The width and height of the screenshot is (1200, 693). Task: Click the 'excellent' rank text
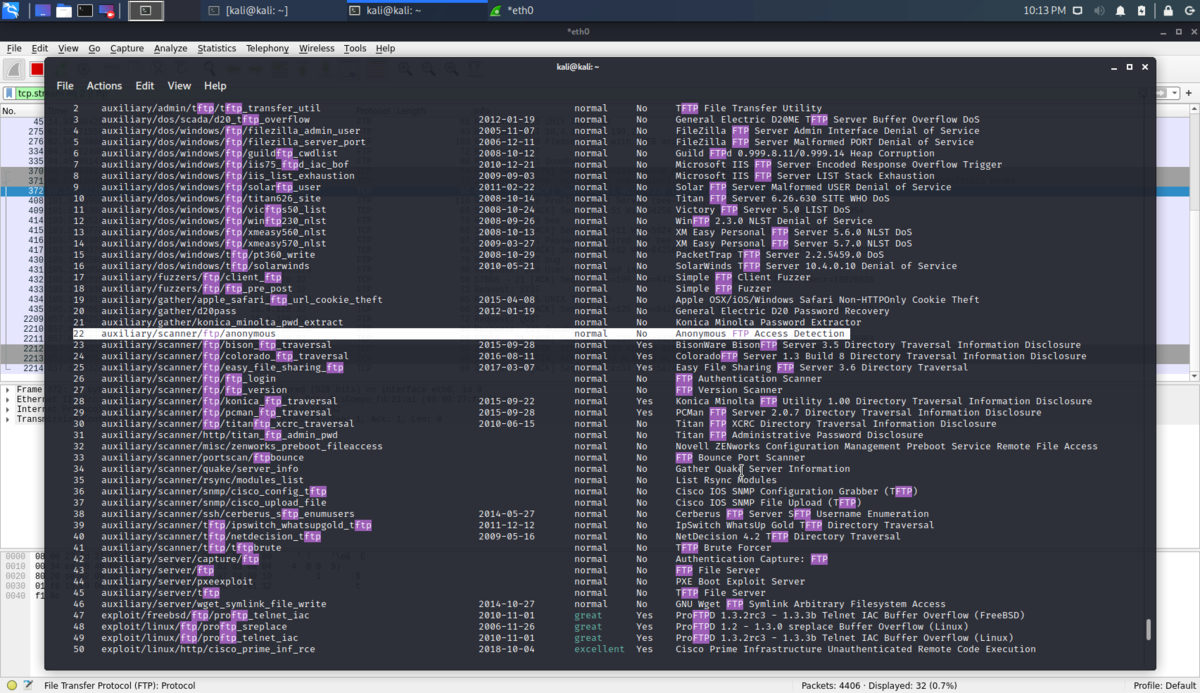[x=599, y=649]
